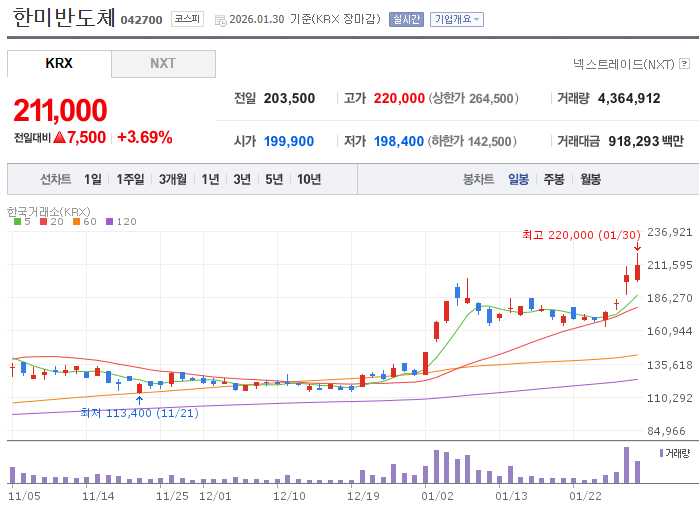Open the Nextrade help question icon
This screenshot has height=506, width=699.
(684, 64)
